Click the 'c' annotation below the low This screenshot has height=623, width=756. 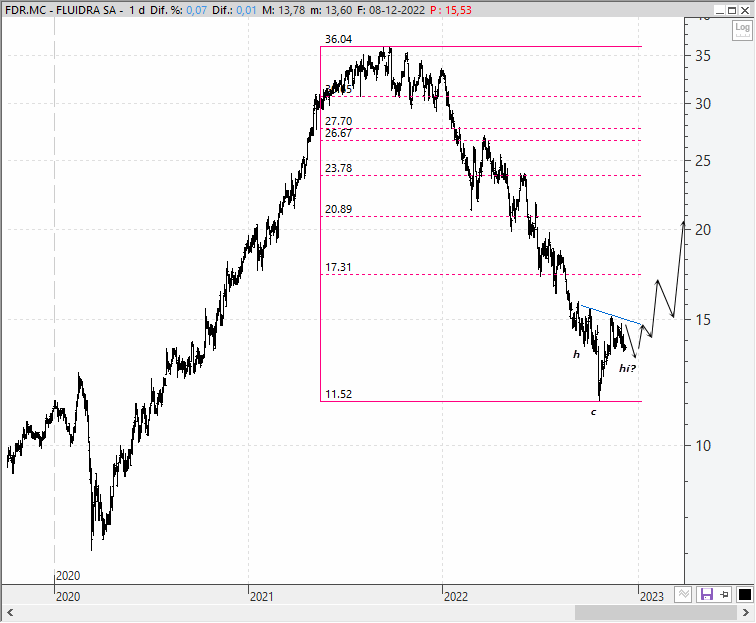(594, 412)
